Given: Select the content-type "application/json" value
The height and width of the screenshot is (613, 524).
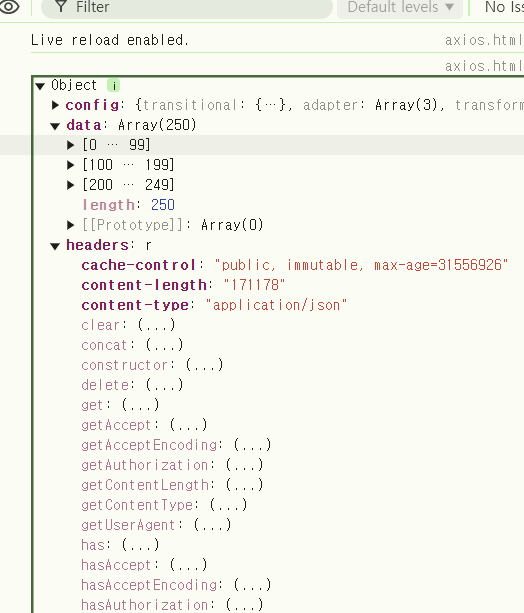Looking at the screenshot, I should tap(276, 305).
